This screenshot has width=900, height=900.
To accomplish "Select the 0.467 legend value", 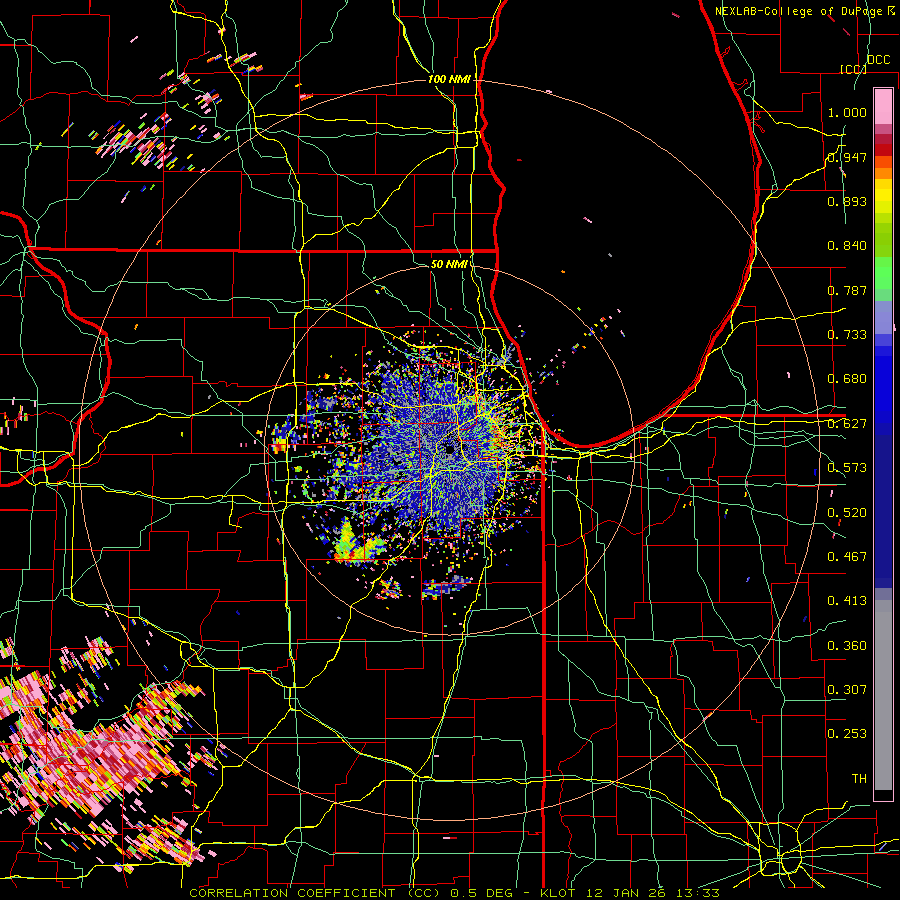I will pos(847,557).
